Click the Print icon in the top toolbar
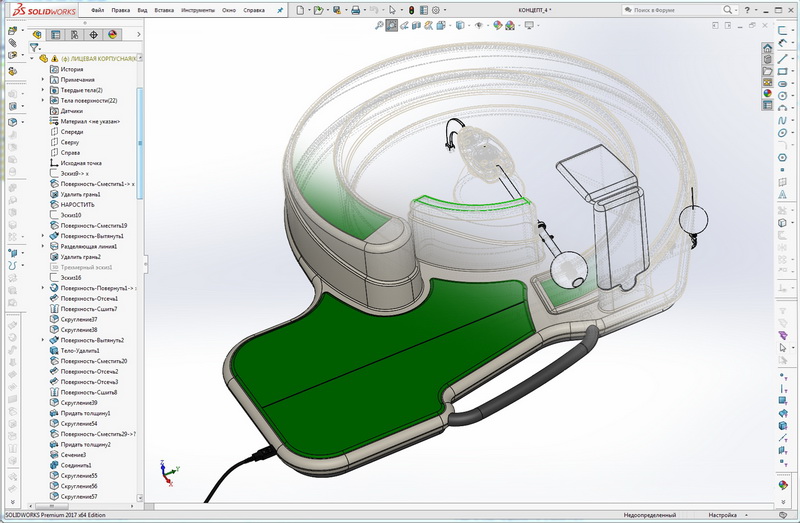Screen dimensions: 800x523 click(356, 10)
